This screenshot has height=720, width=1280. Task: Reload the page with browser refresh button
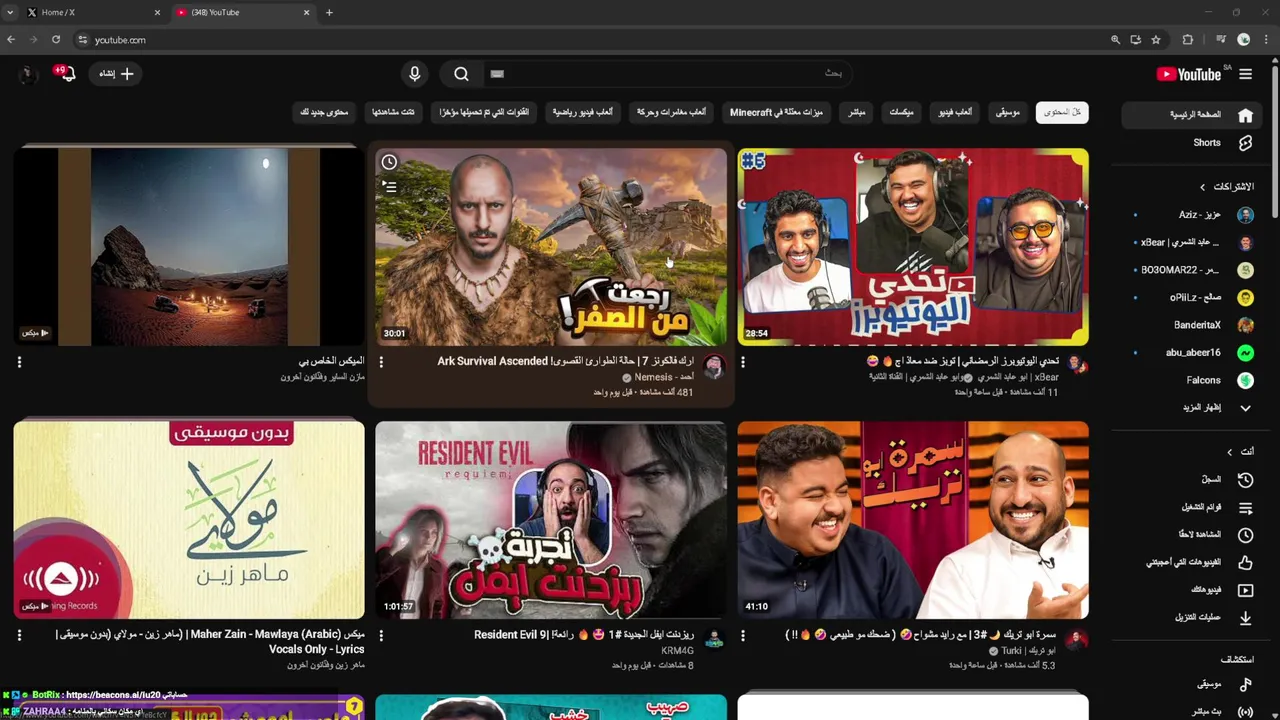coord(56,40)
